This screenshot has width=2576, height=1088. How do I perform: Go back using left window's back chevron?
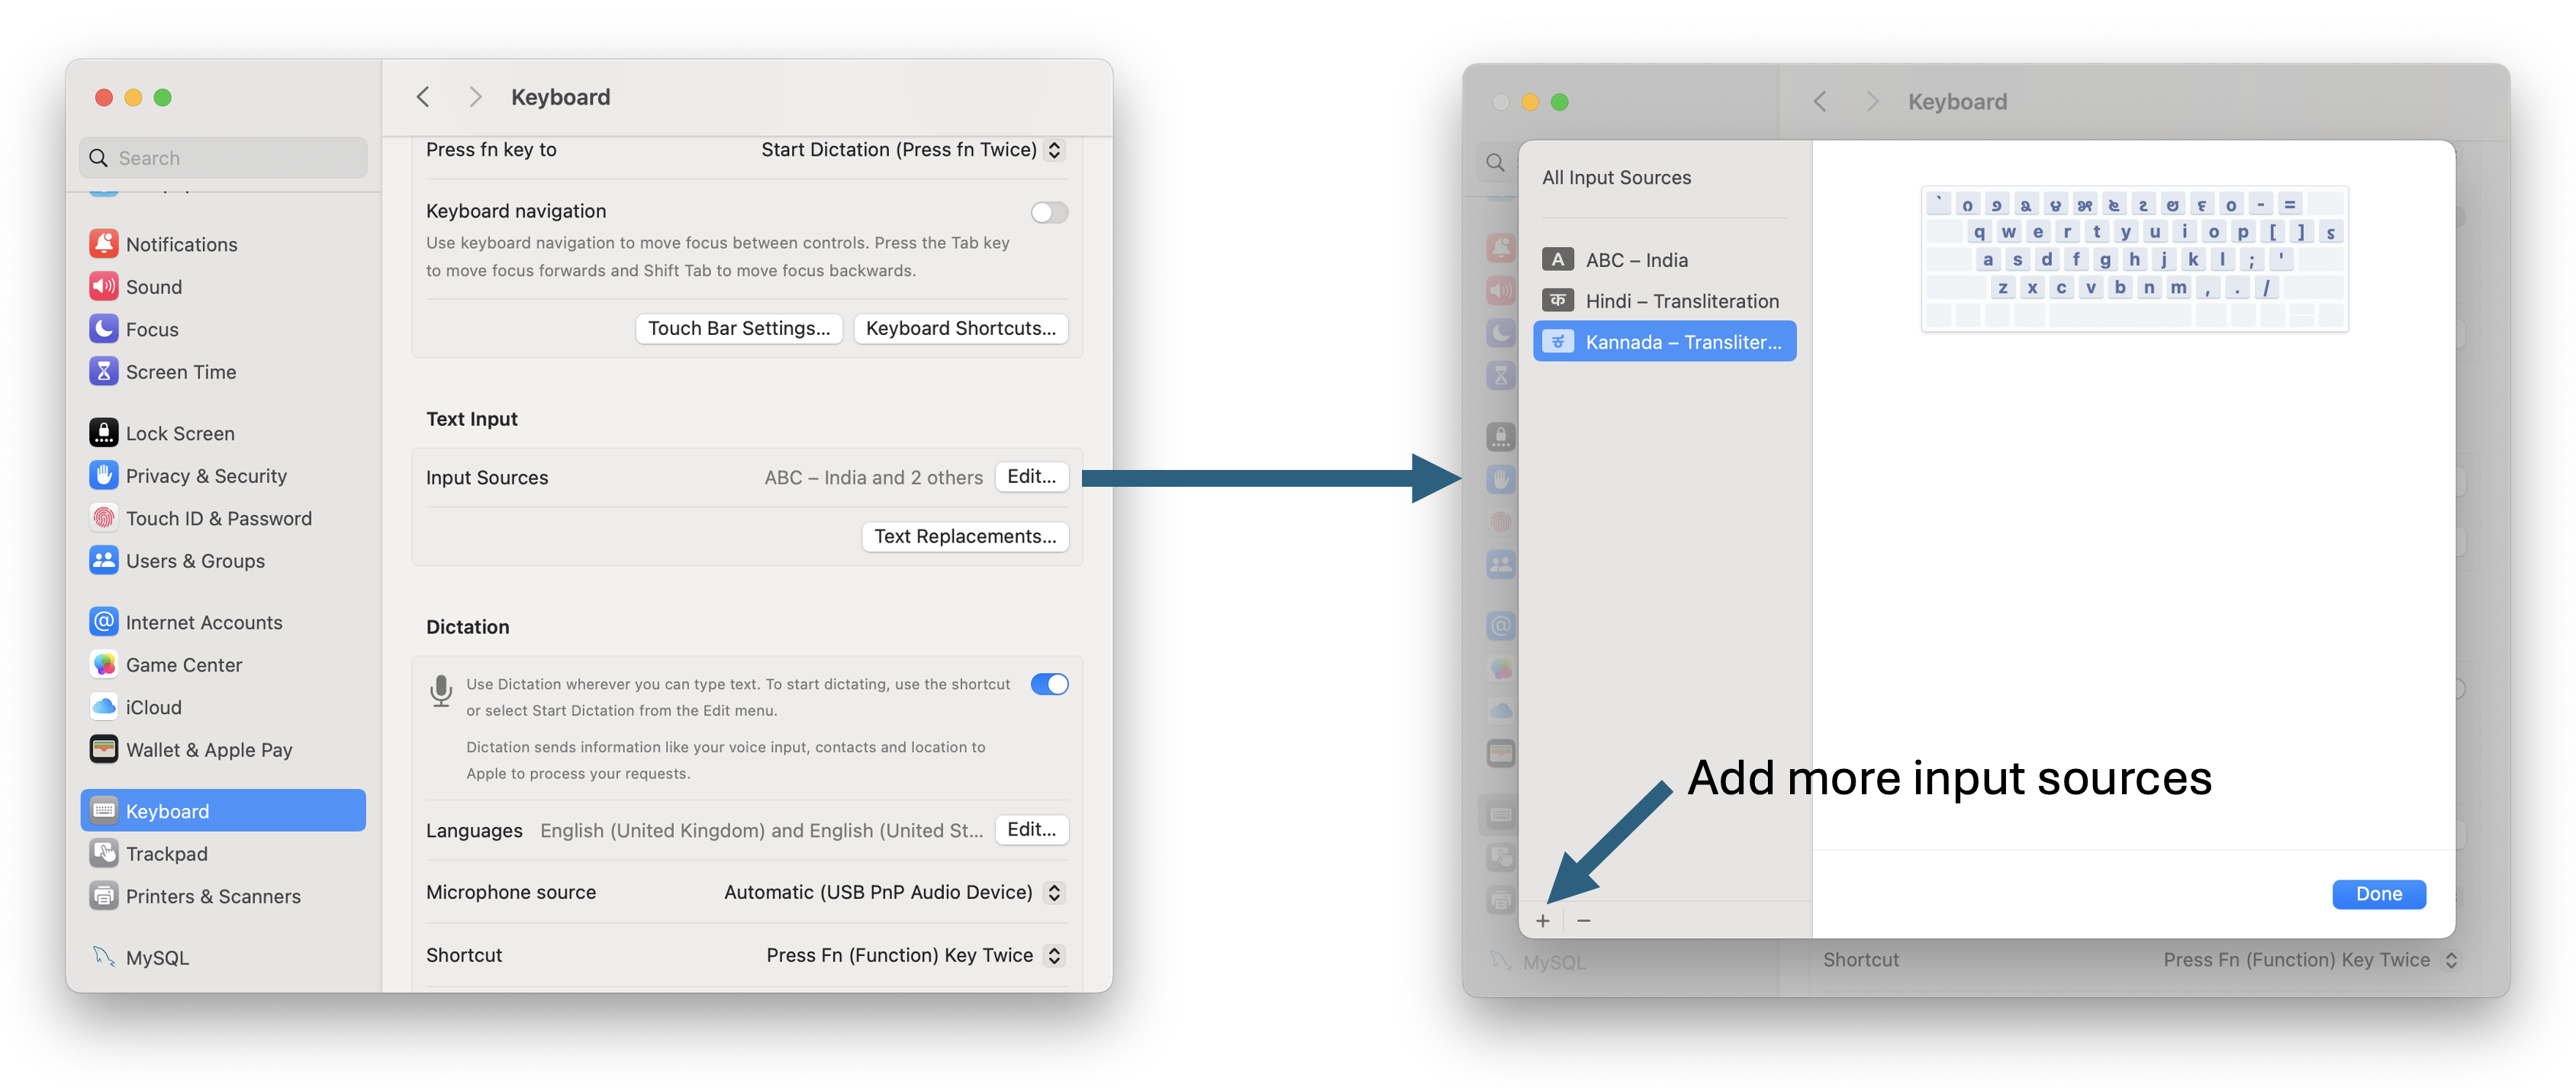[423, 97]
